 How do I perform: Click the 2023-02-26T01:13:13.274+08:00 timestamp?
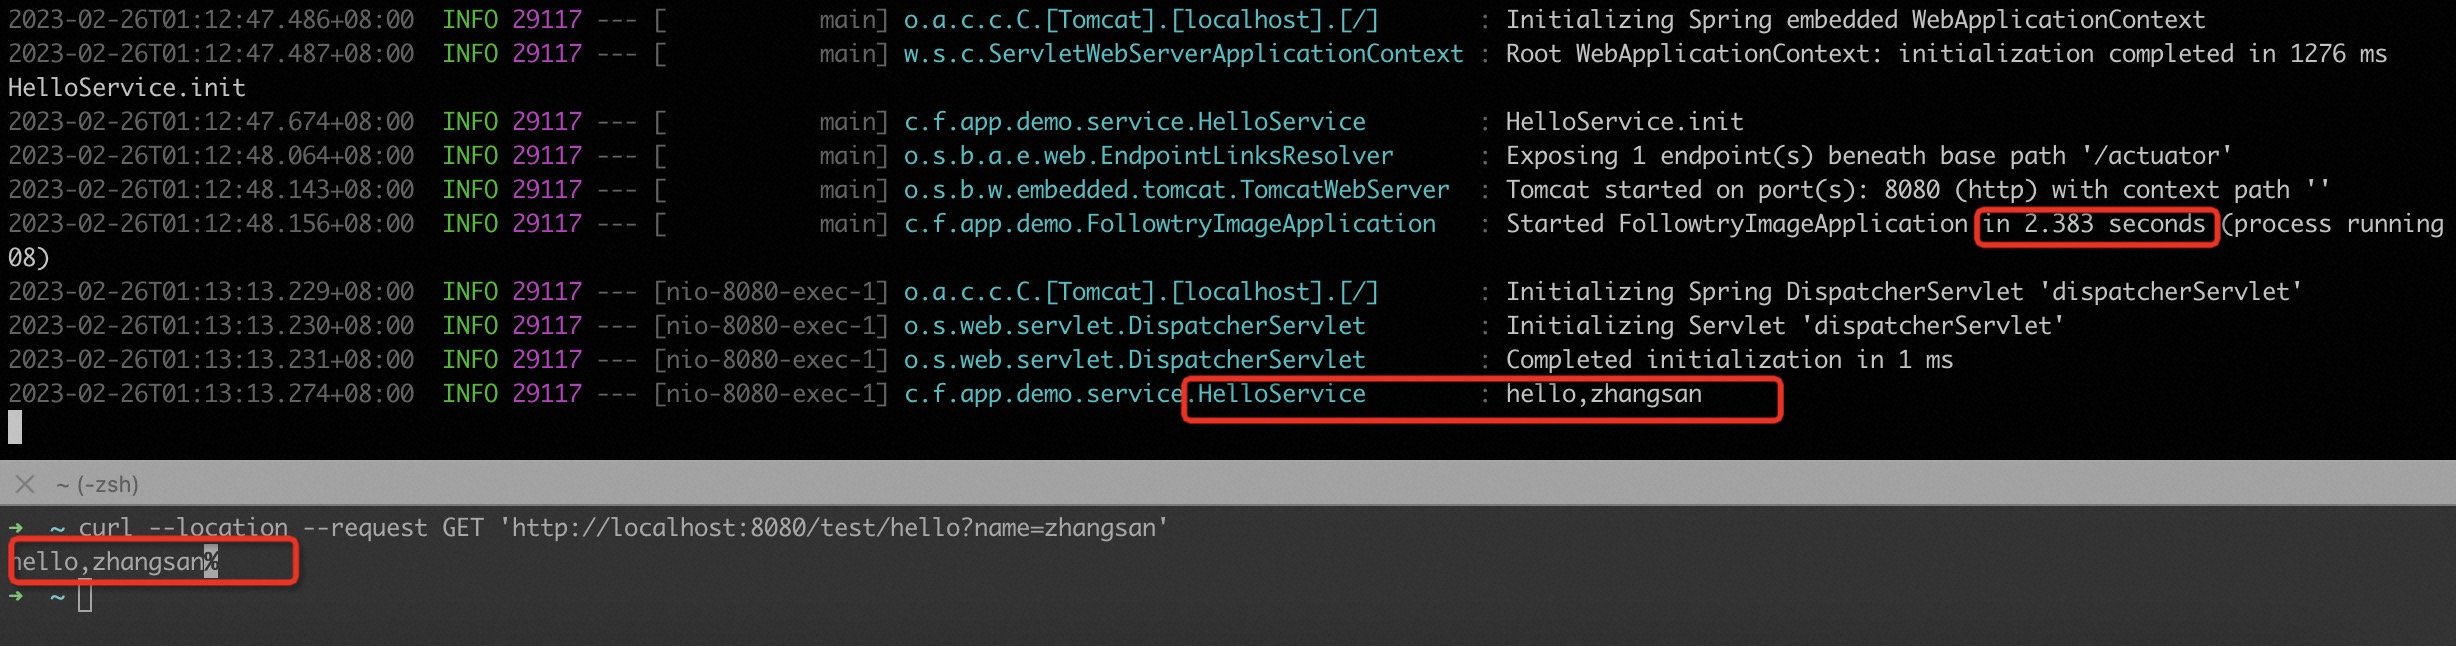coord(211,394)
